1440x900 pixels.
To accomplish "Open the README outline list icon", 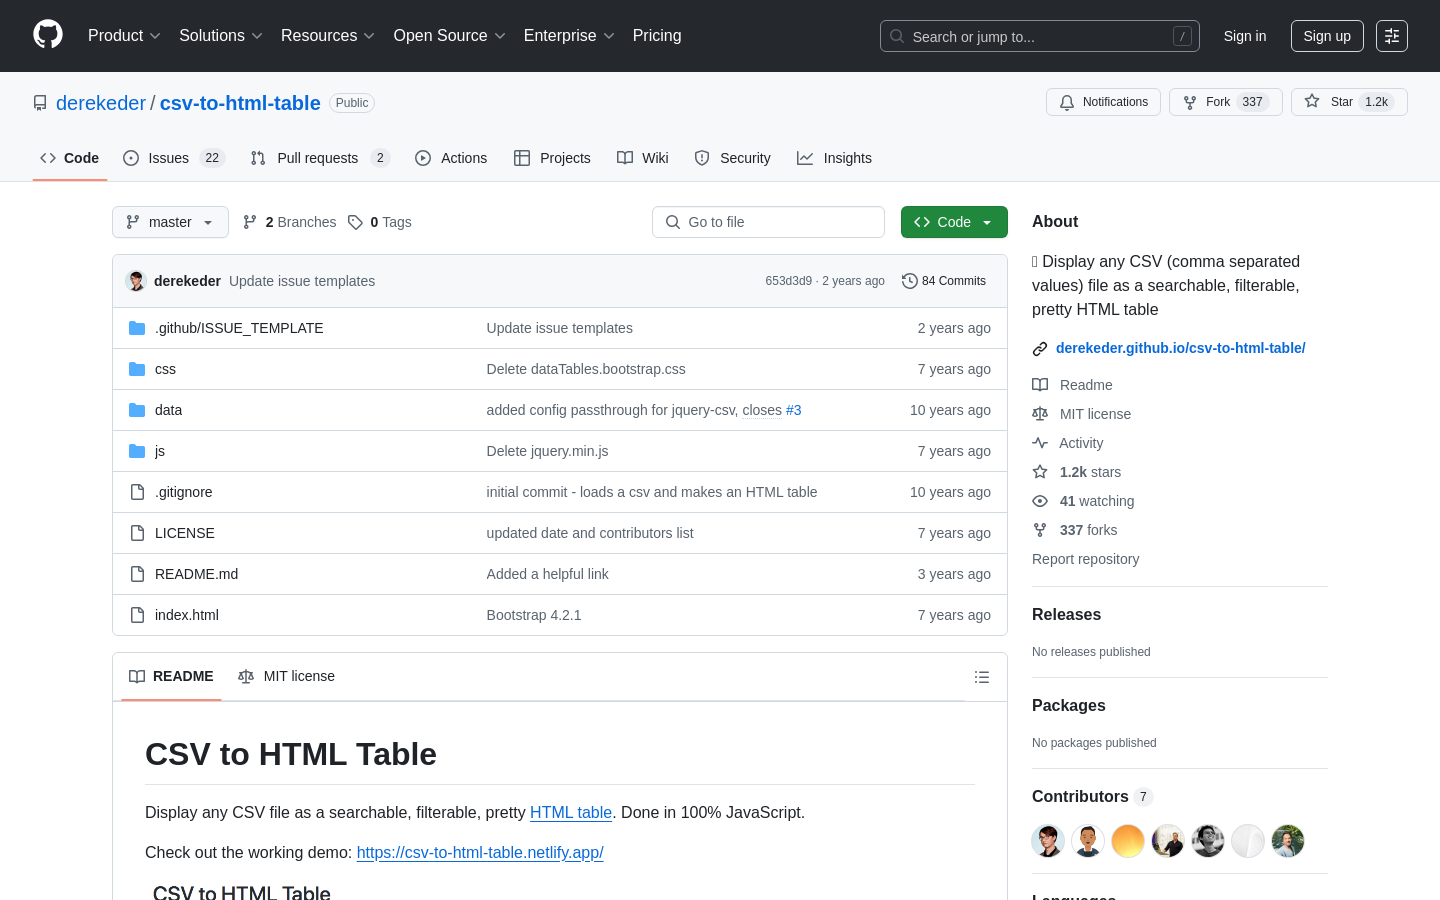I will 982,677.
